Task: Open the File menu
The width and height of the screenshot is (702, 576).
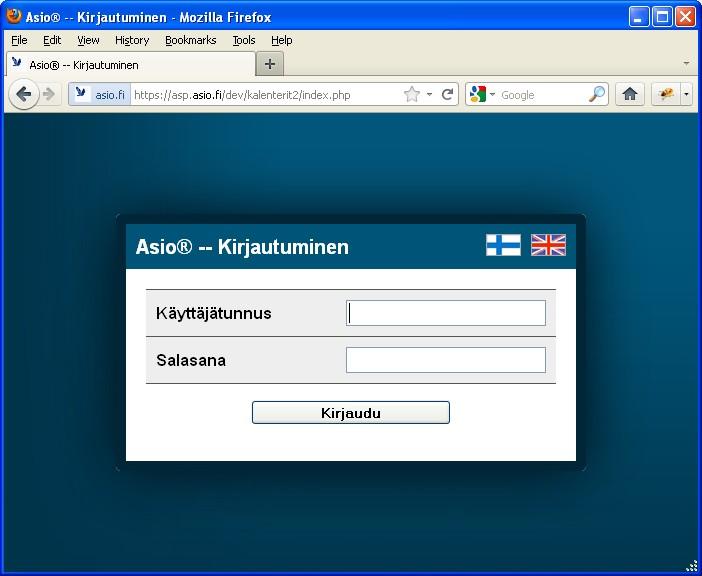Action: (x=19, y=40)
